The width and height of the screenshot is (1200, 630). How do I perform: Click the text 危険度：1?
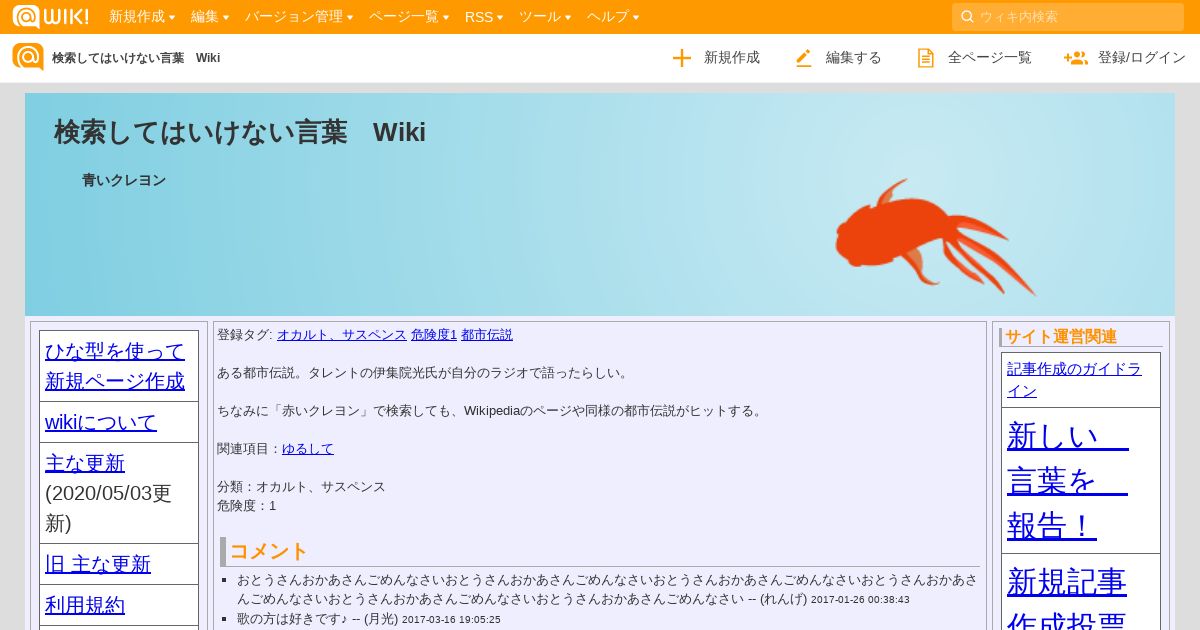pyautogui.click(x=247, y=506)
